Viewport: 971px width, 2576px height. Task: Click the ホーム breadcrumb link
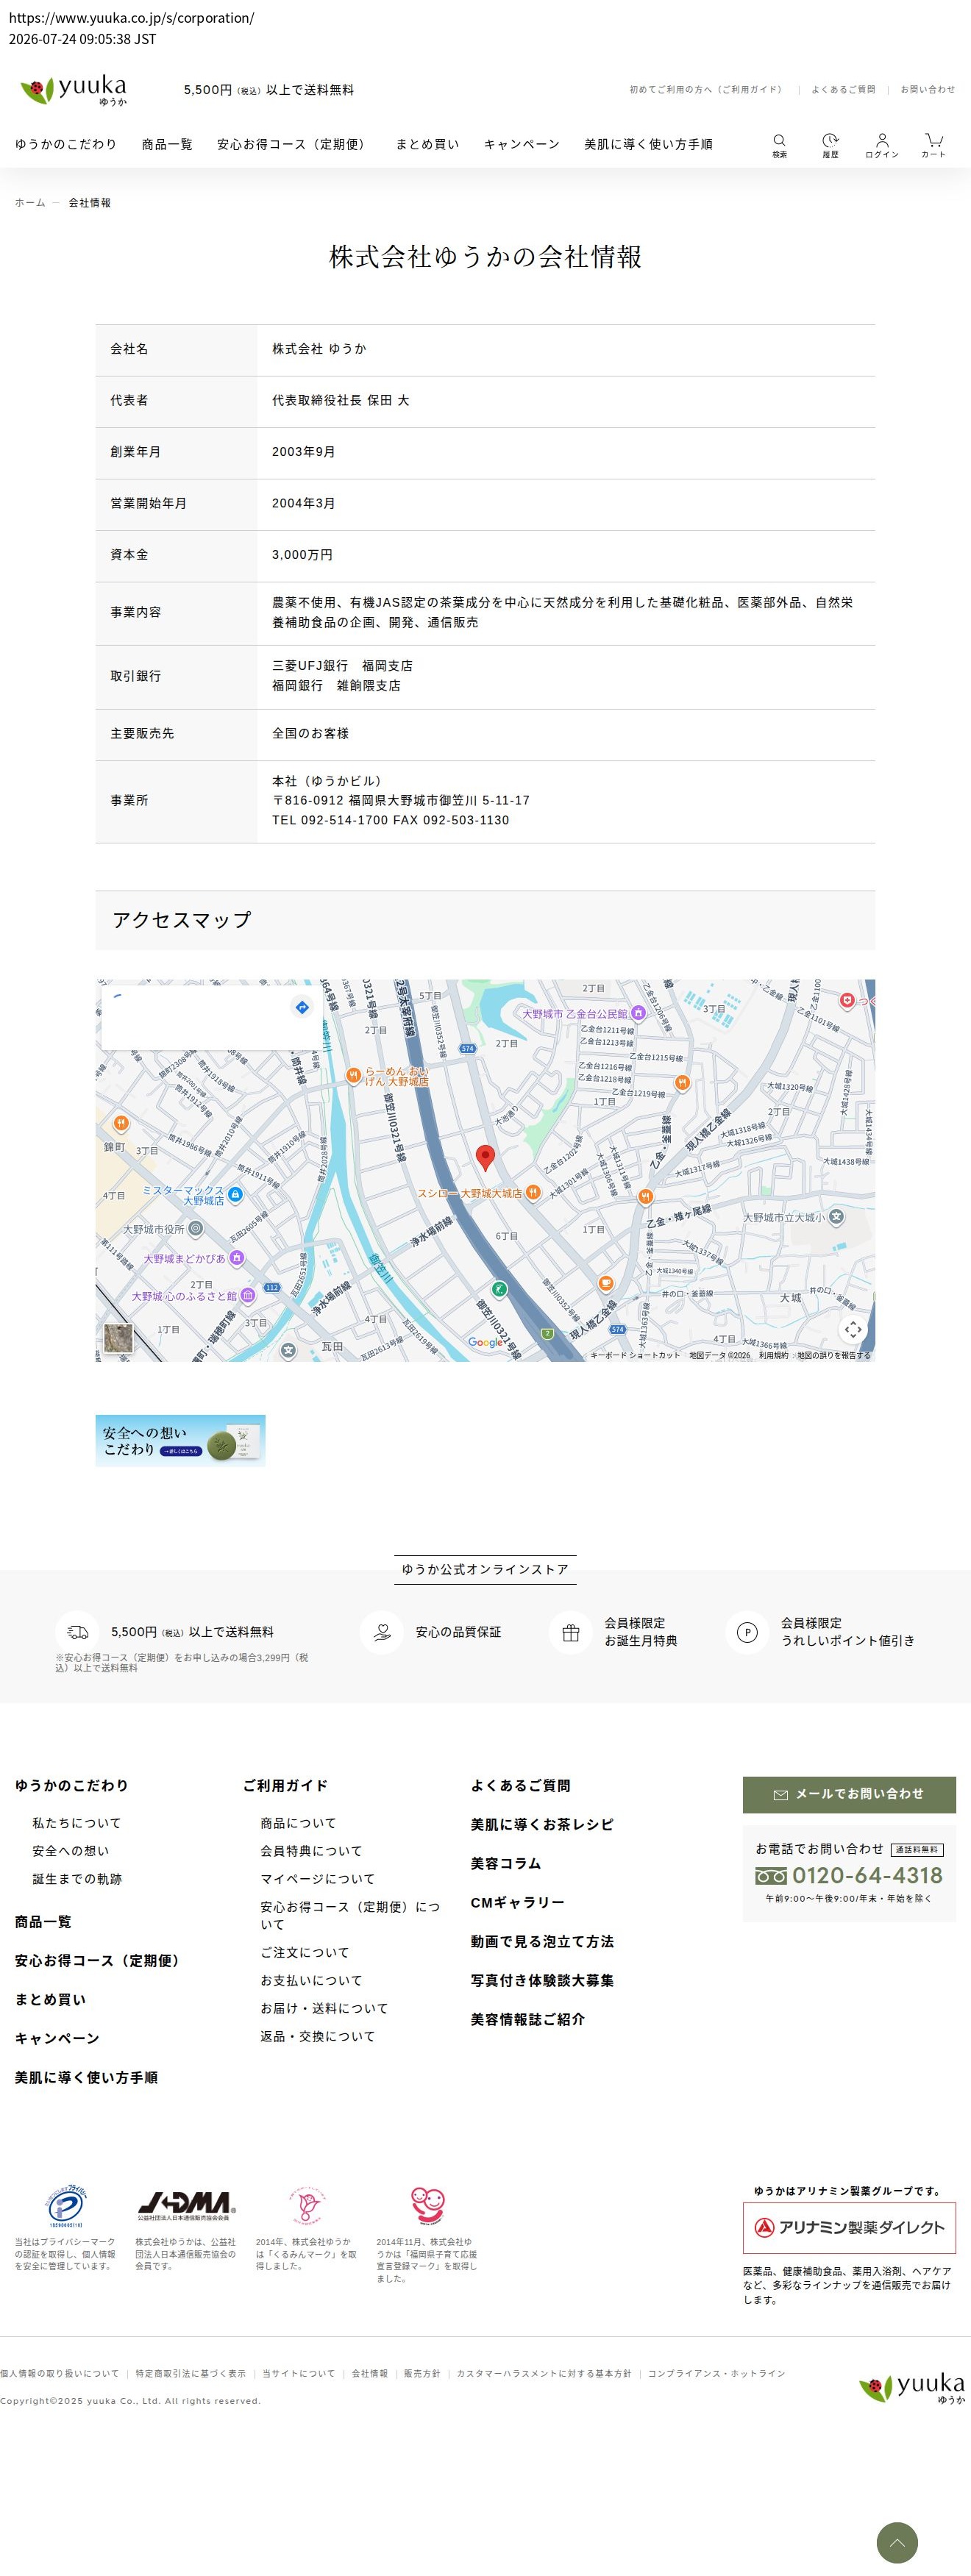pyautogui.click(x=30, y=203)
